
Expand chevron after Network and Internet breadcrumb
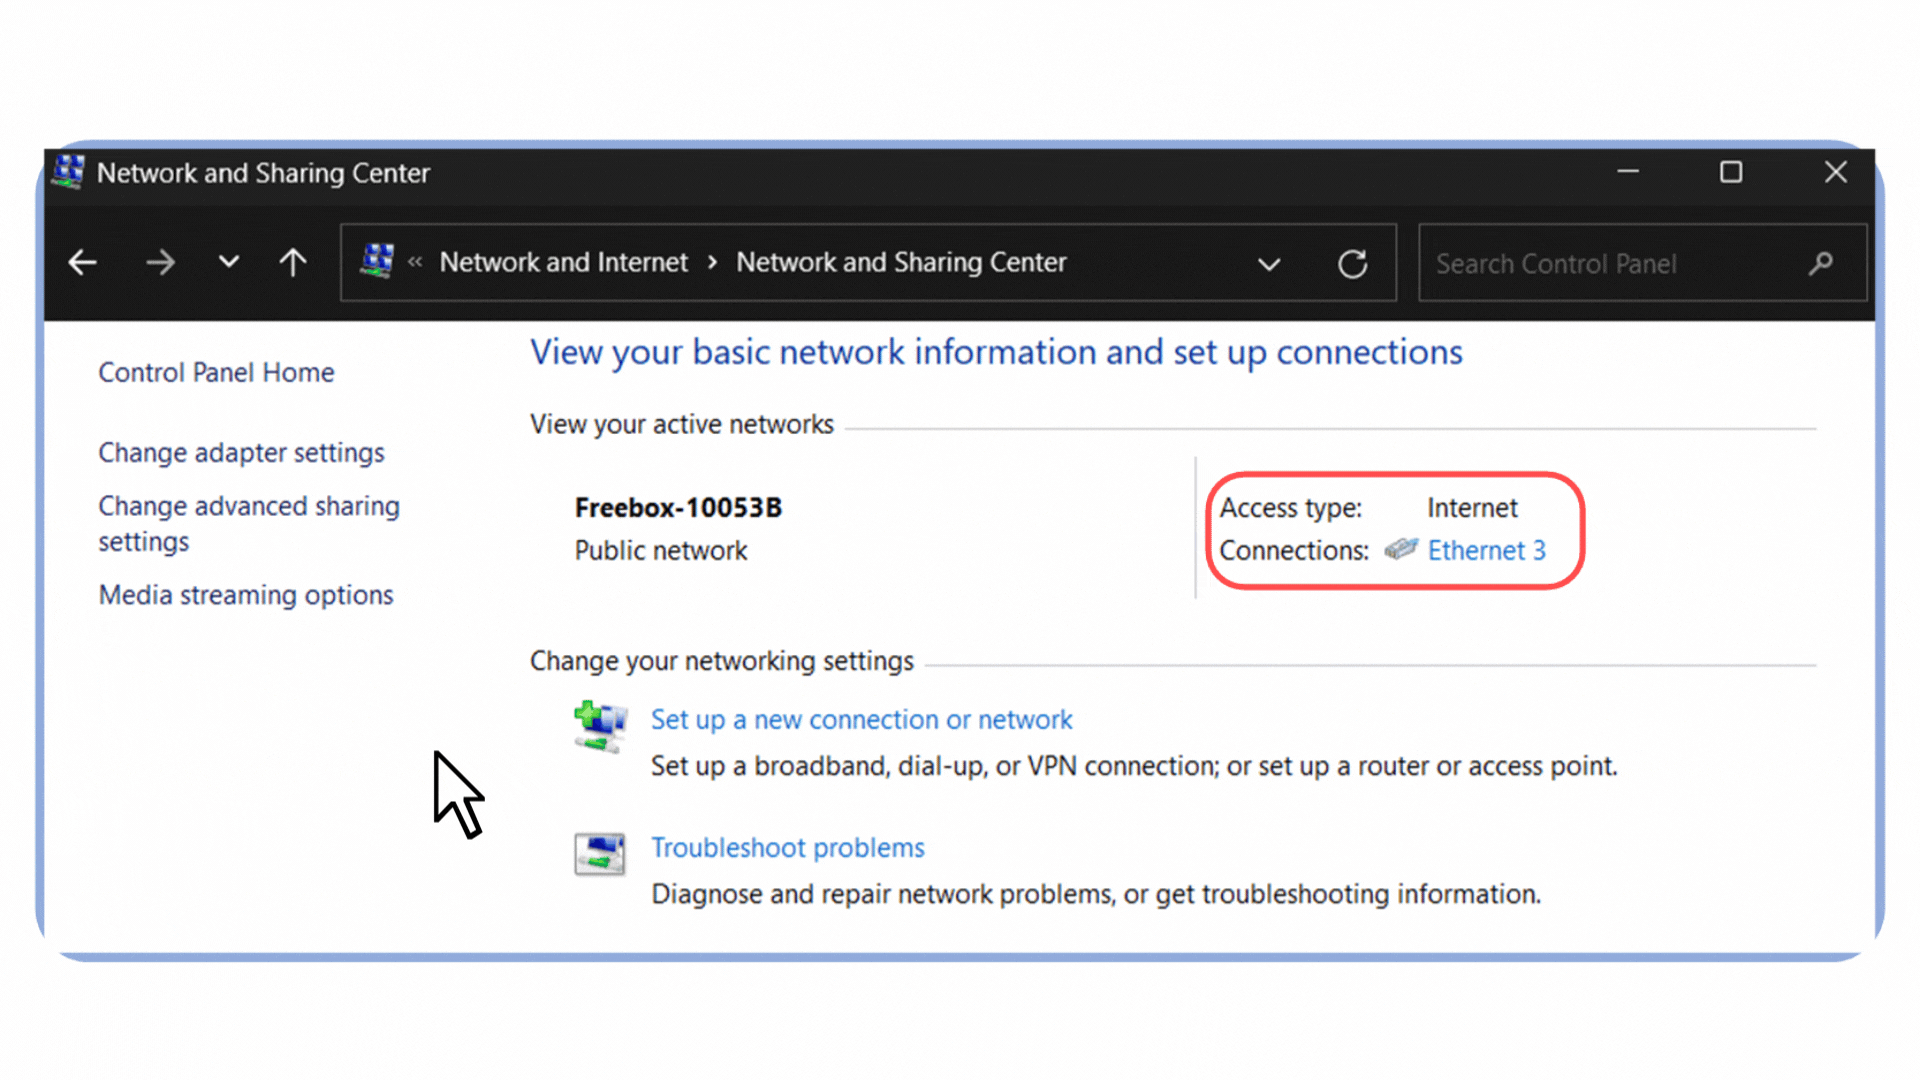712,263
